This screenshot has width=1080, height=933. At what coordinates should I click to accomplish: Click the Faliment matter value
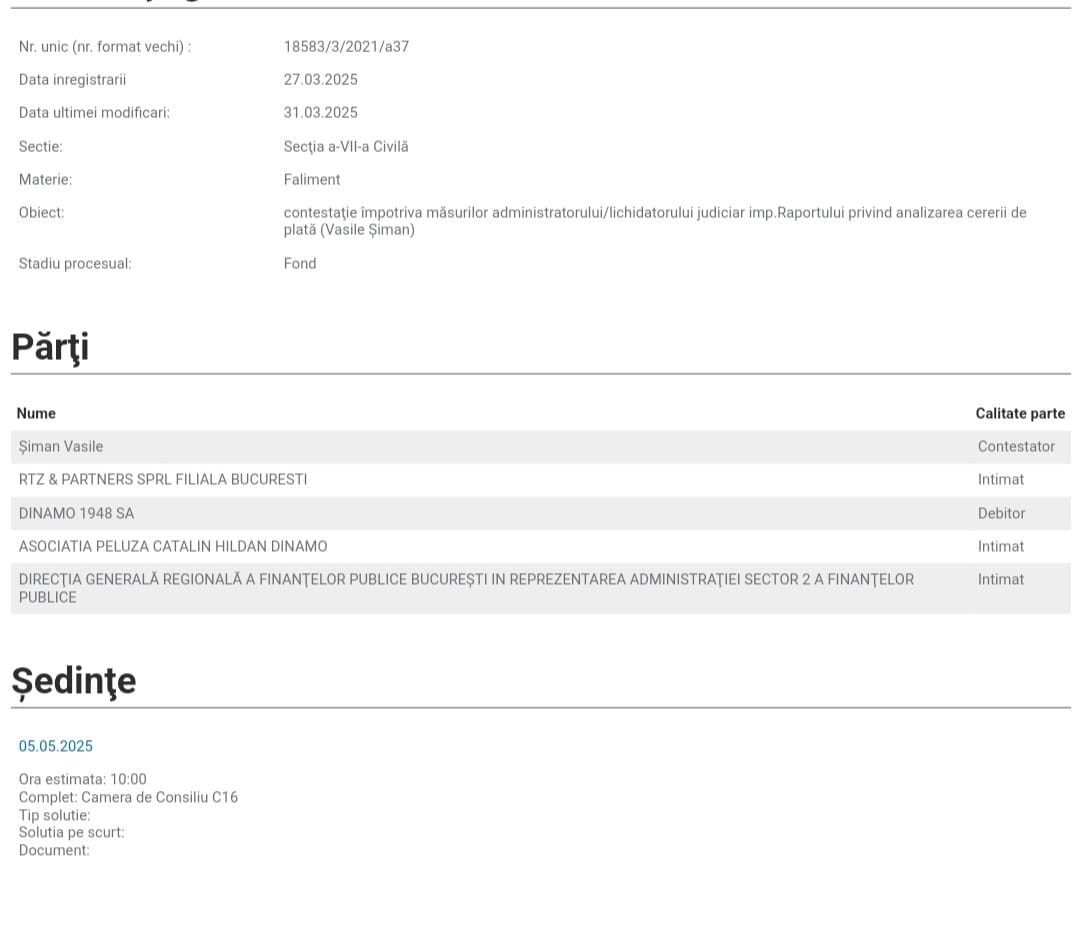pos(312,179)
